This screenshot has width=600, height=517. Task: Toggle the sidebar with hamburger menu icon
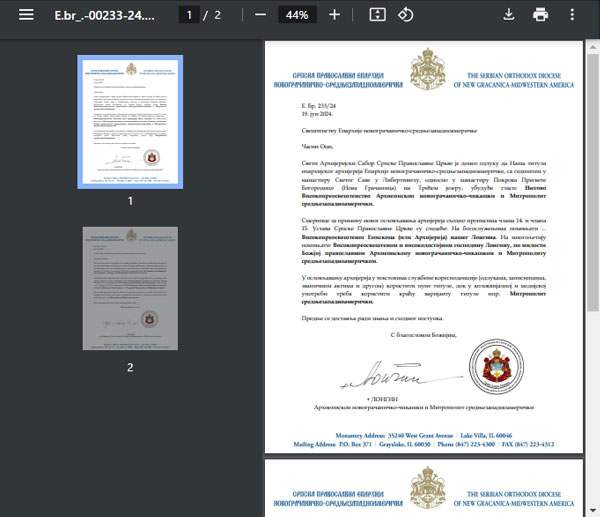[x=26, y=15]
